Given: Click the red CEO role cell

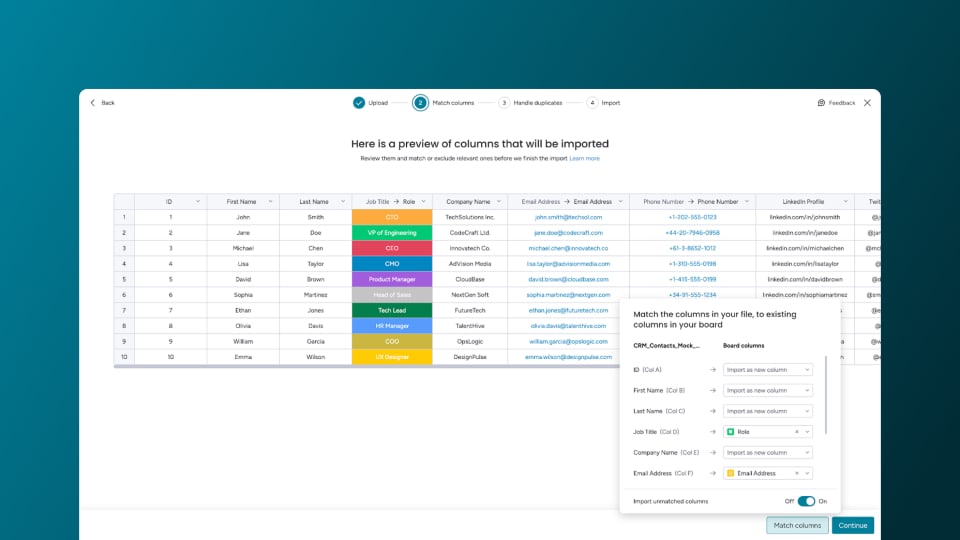Looking at the screenshot, I should 392,248.
